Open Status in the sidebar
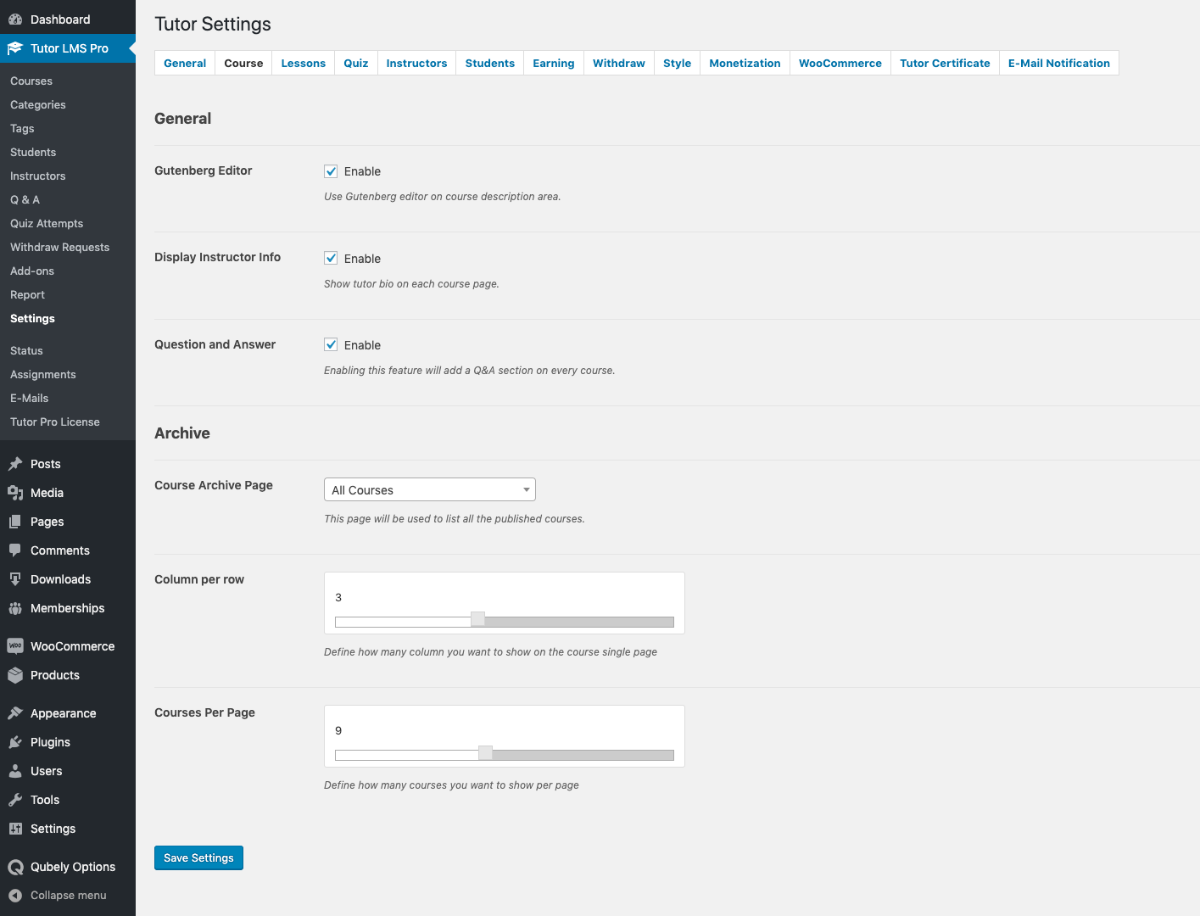 26,351
